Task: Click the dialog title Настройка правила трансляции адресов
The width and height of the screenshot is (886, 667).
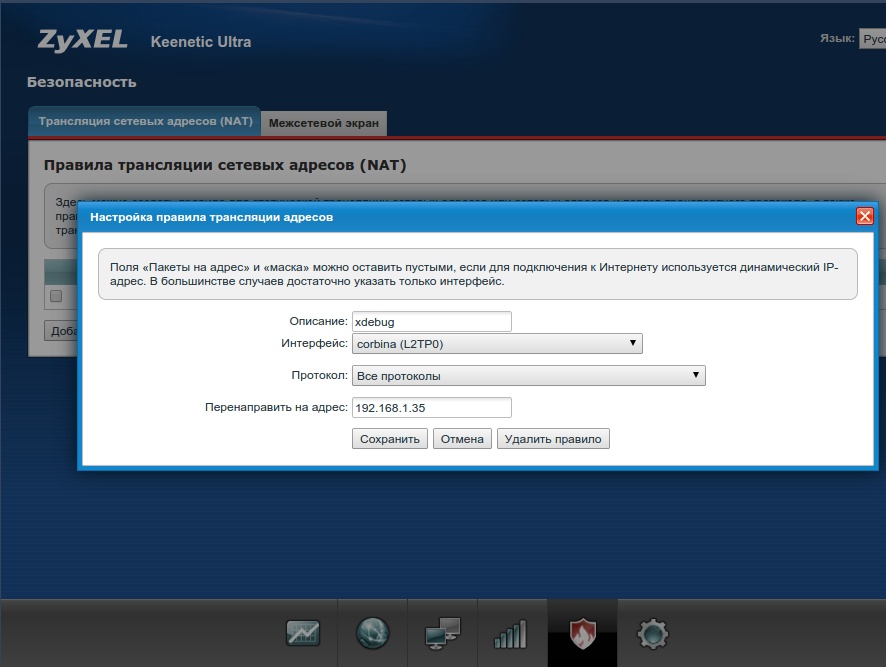Action: click(x=211, y=217)
